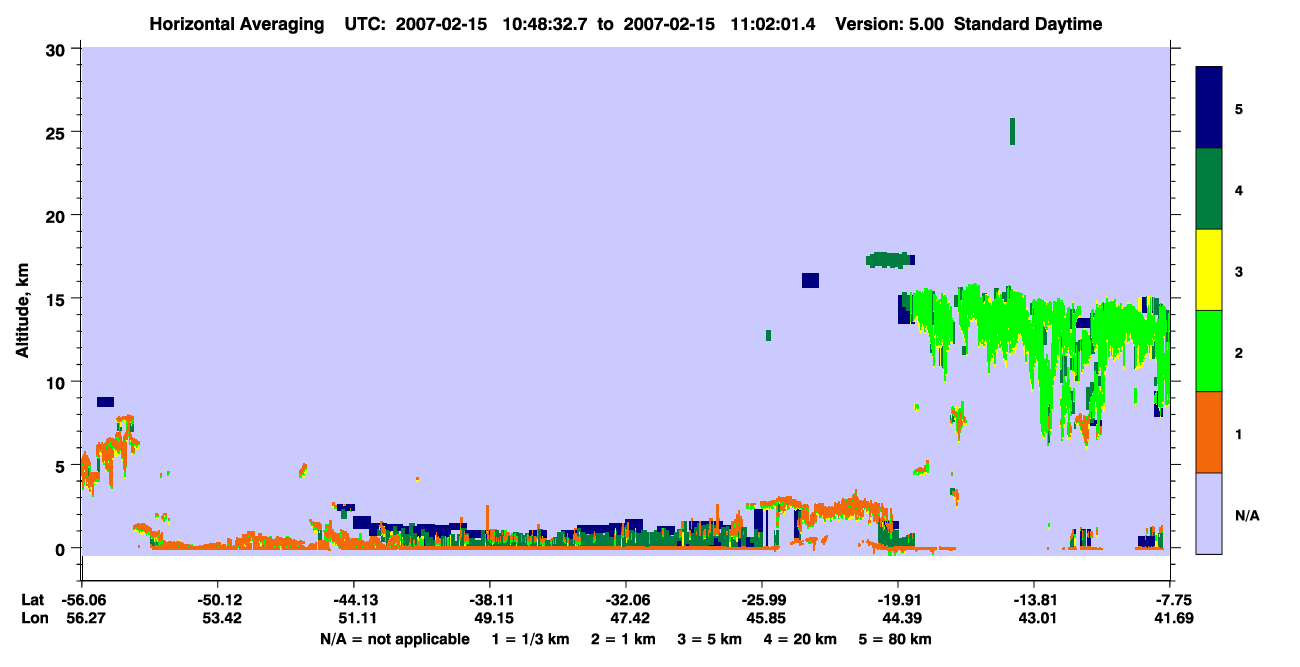This screenshot has height=667, width=1300.
Task: Click the dark green cloud feature near 17 km
Action: pos(889,260)
